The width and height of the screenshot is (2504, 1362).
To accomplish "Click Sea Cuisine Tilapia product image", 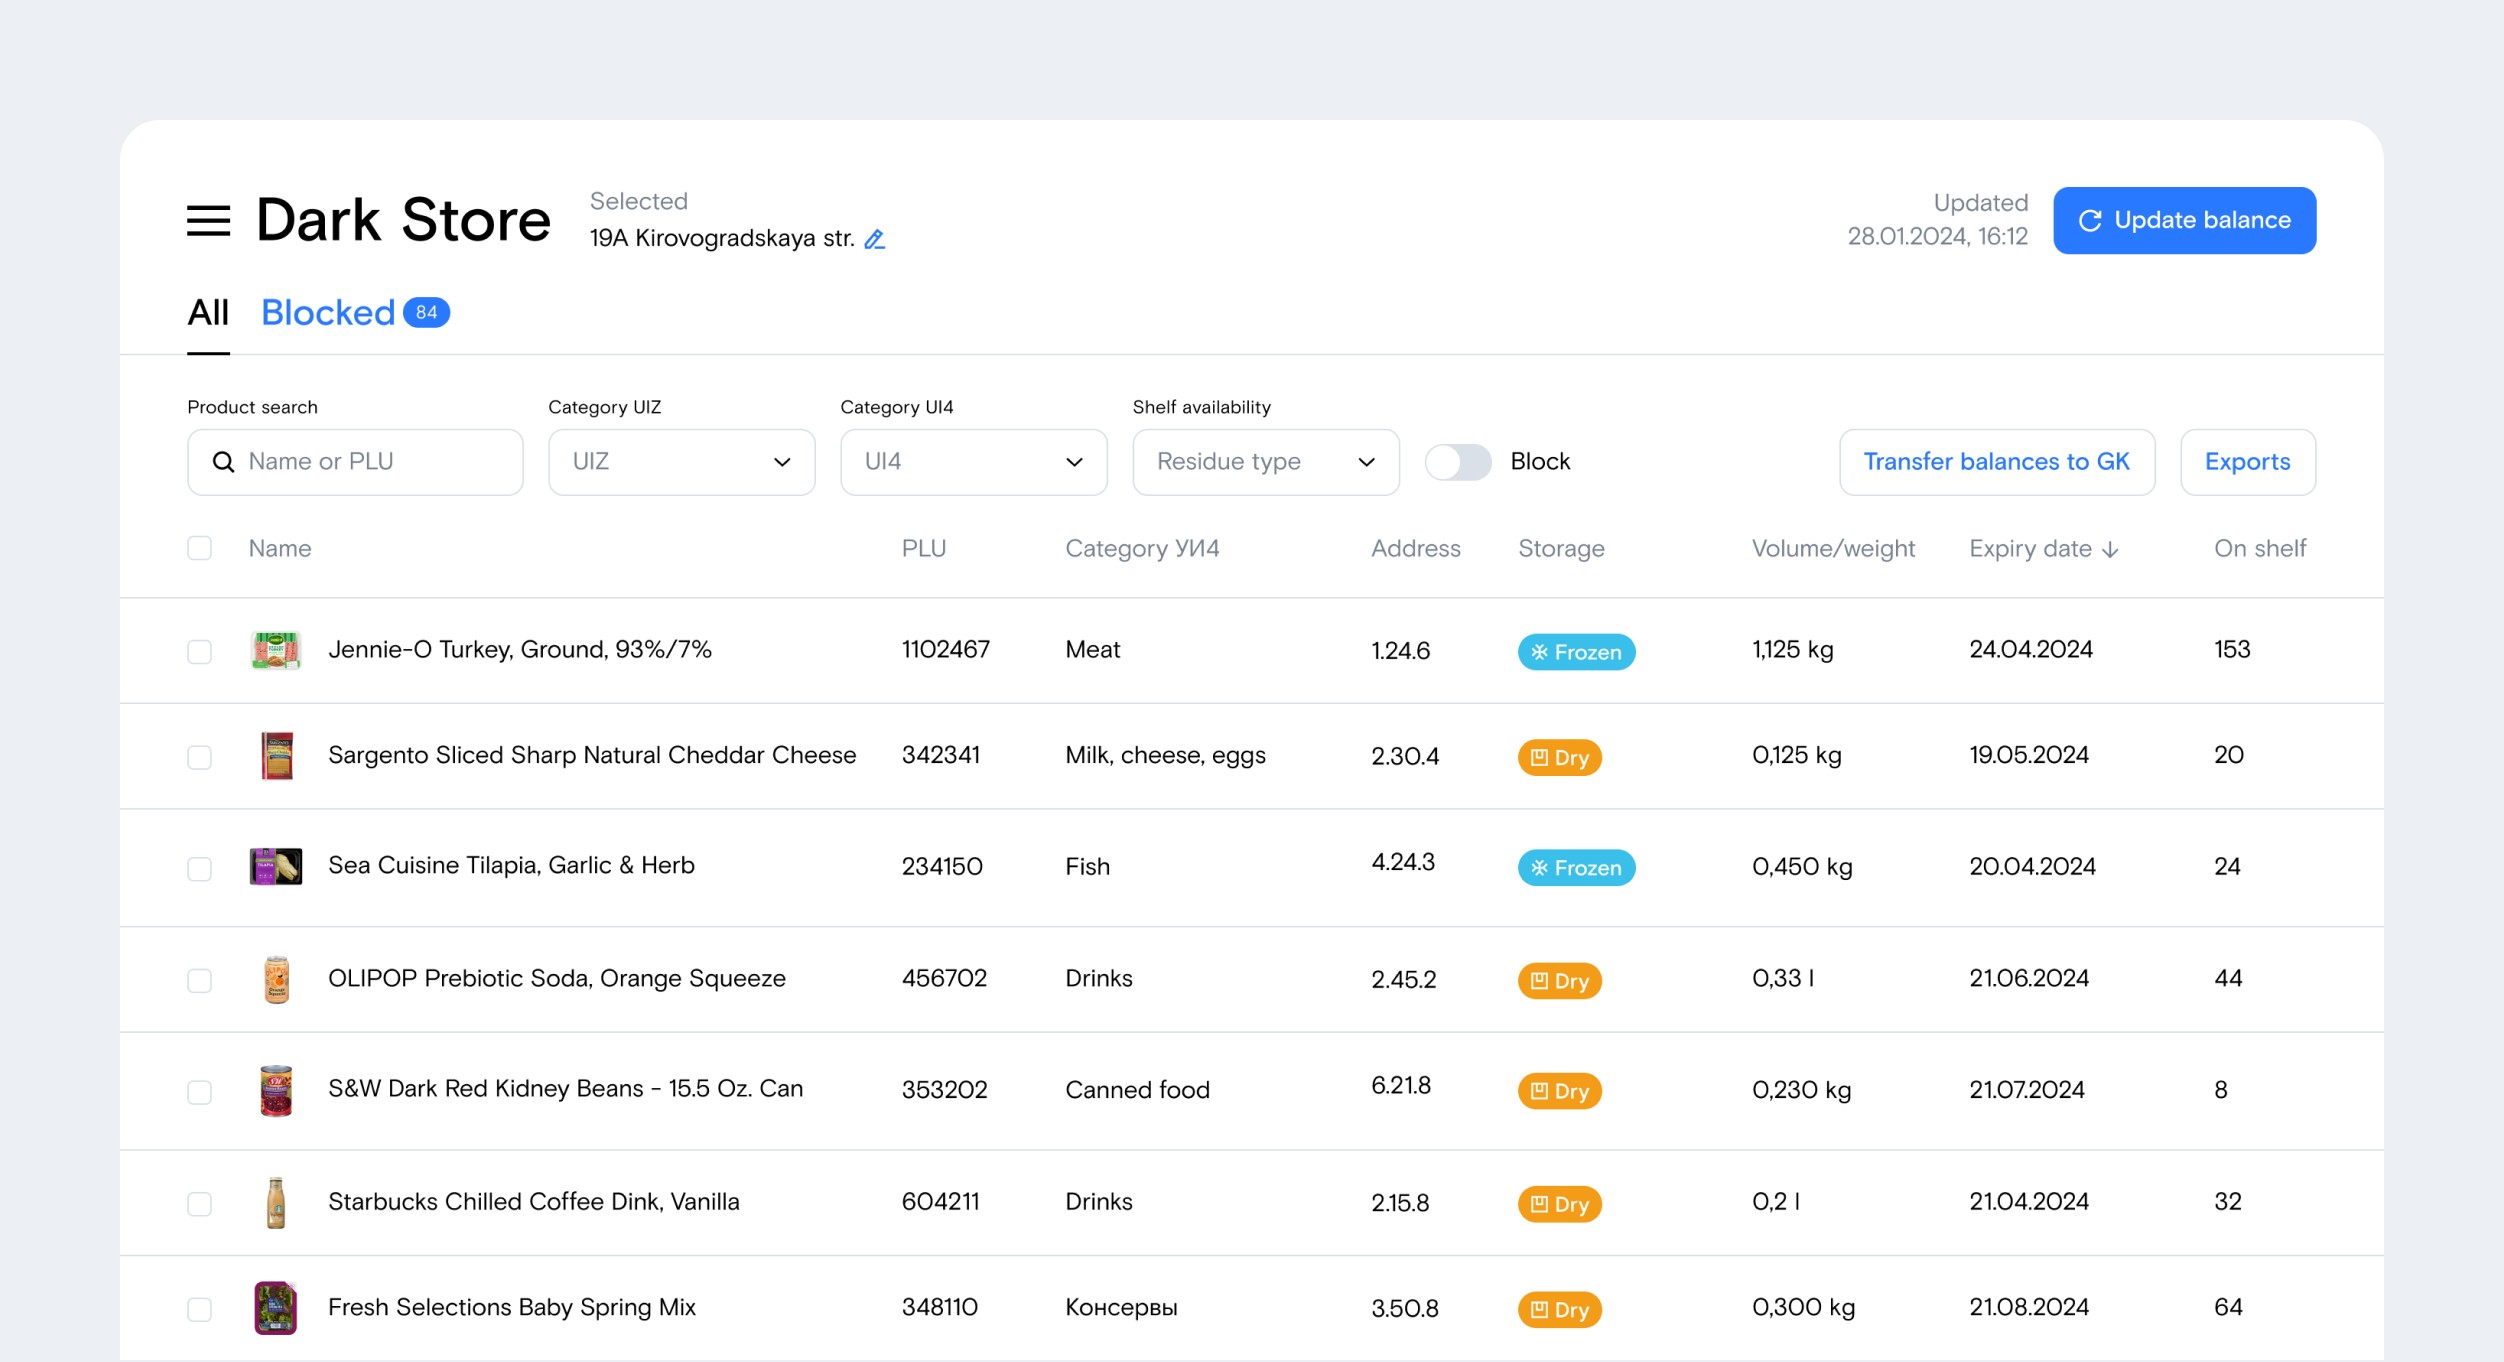I will coord(275,866).
